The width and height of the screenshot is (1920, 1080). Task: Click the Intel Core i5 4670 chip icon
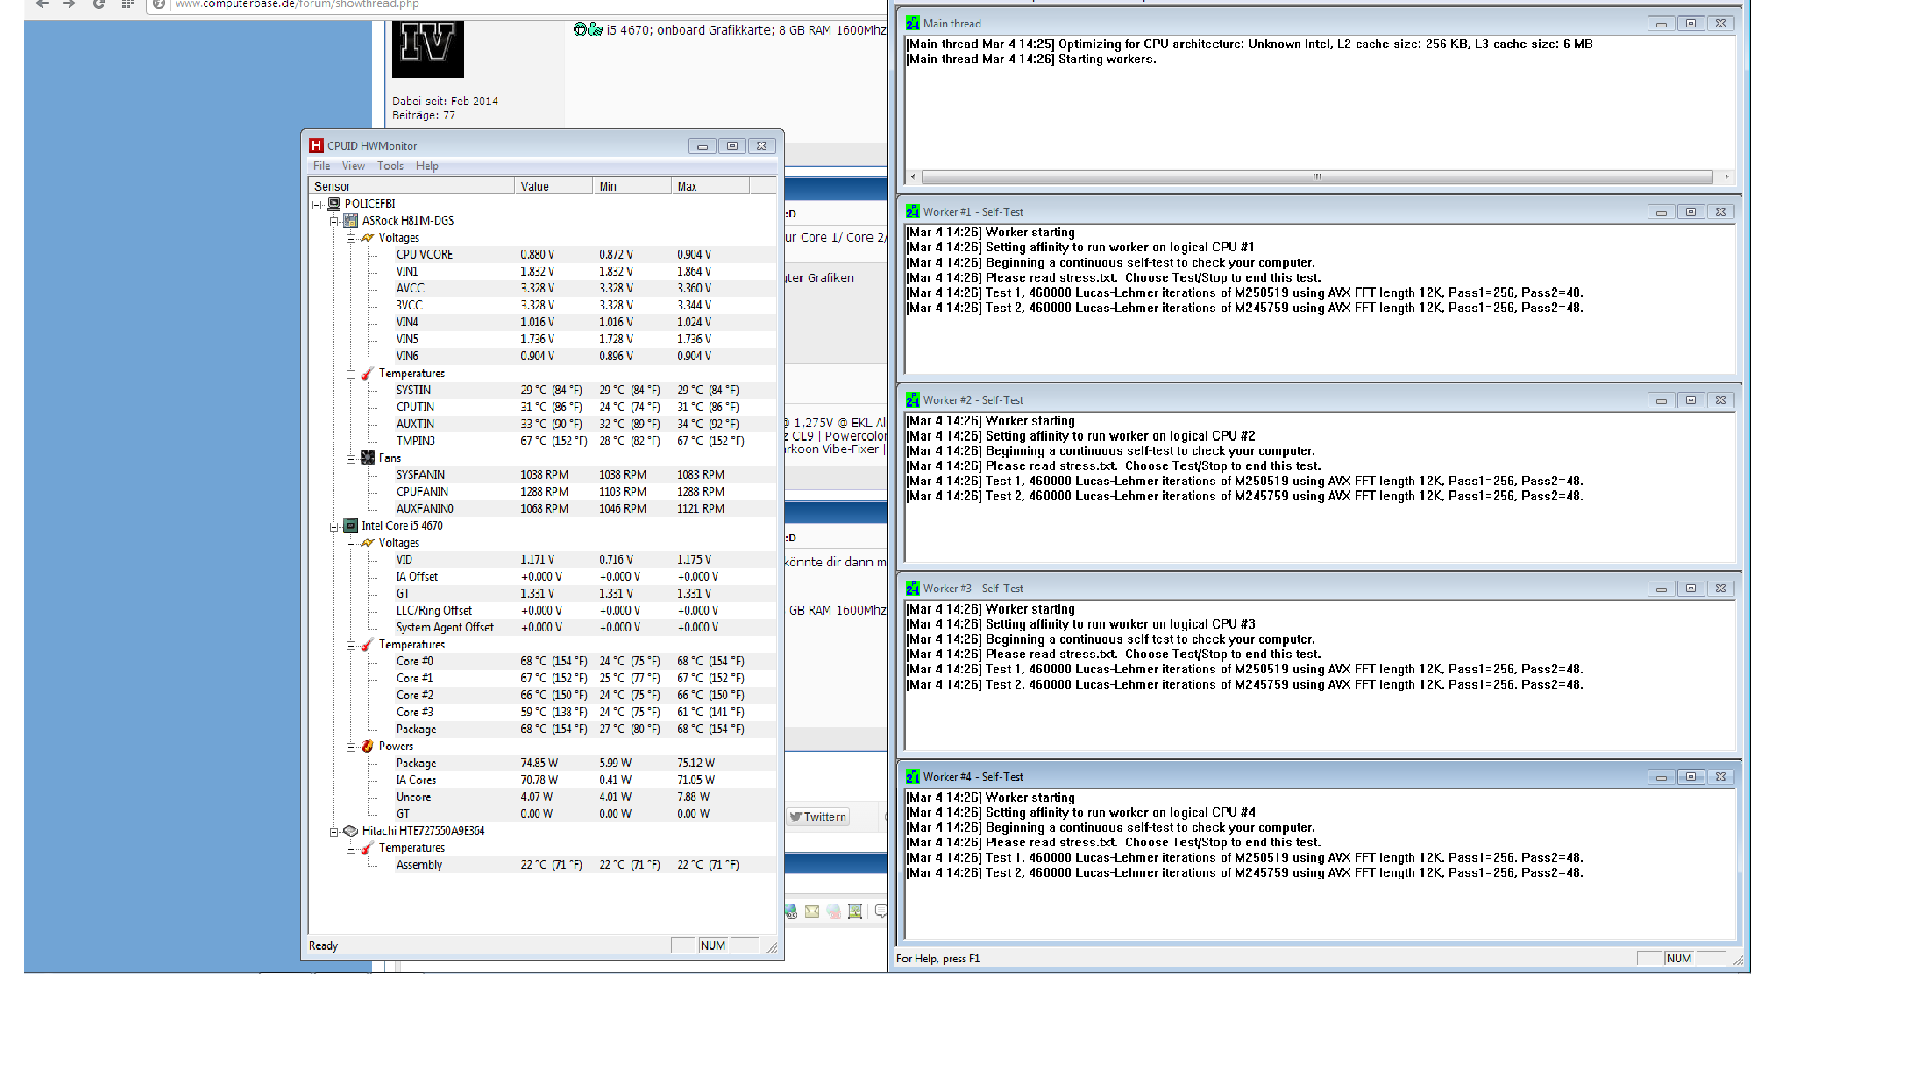coord(351,526)
